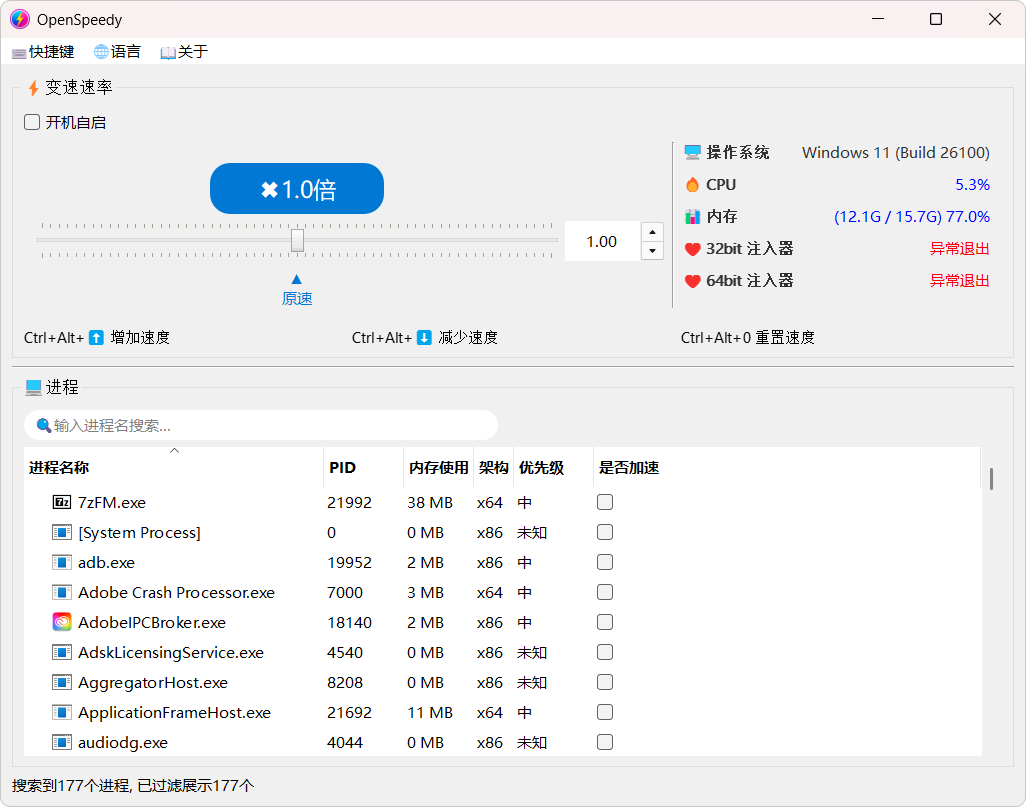
Task: Click the blue ✖1.0倍 speed button
Action: coord(296,188)
